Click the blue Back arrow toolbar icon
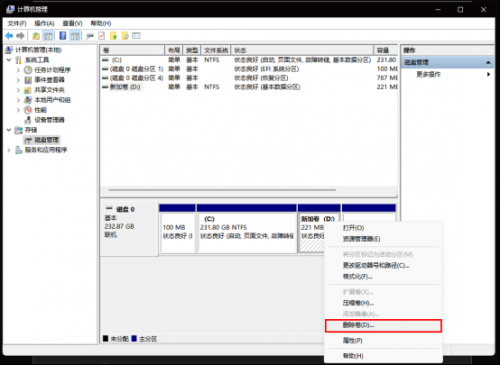This screenshot has width=500, height=365. [9, 36]
